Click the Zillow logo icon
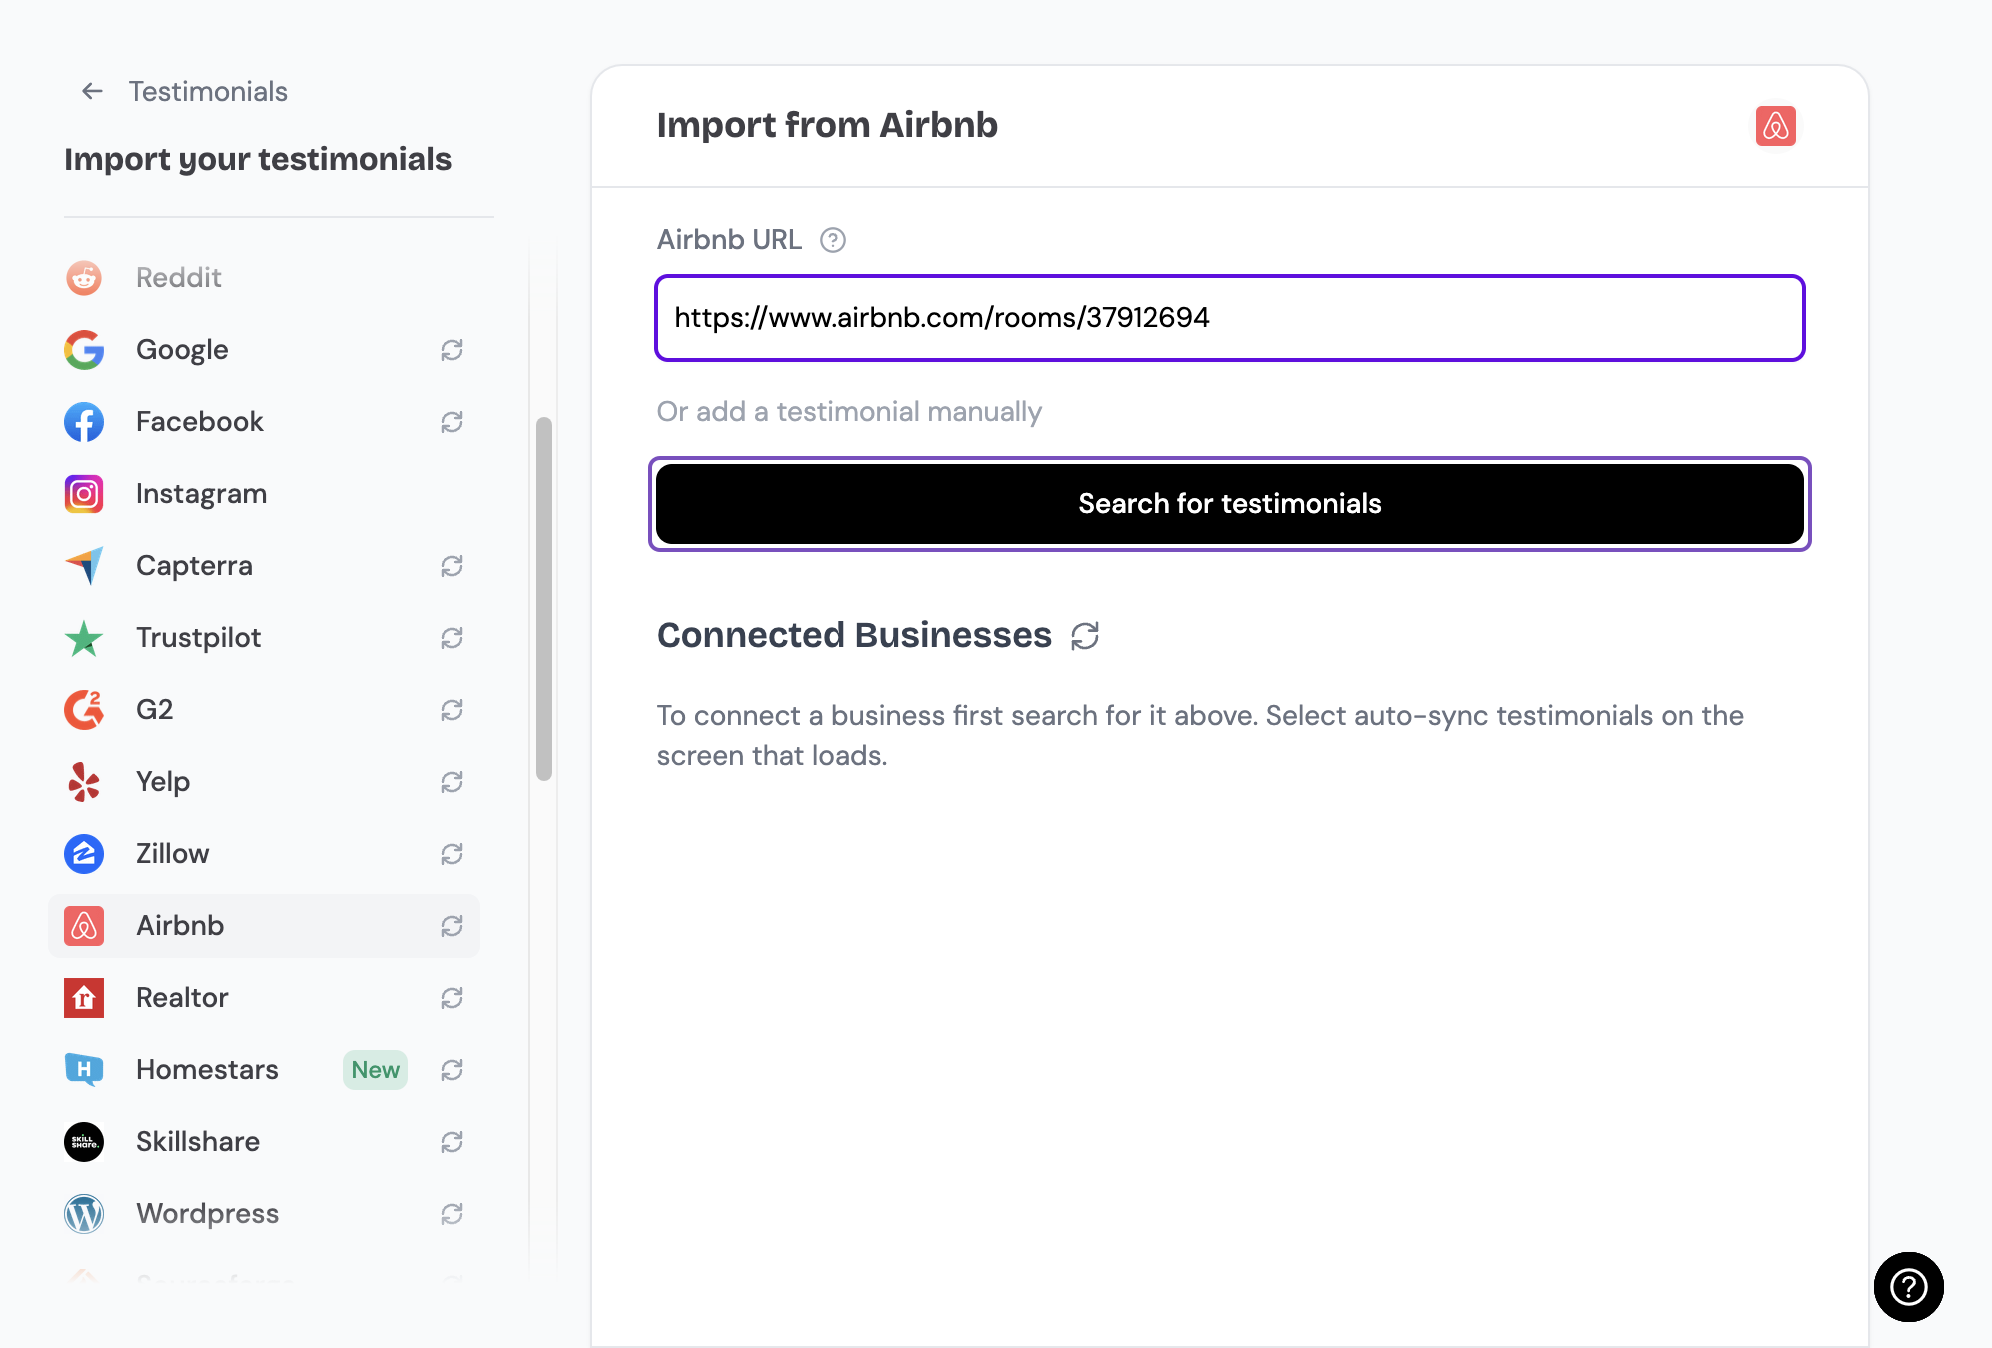The height and width of the screenshot is (1348, 1992). point(84,854)
